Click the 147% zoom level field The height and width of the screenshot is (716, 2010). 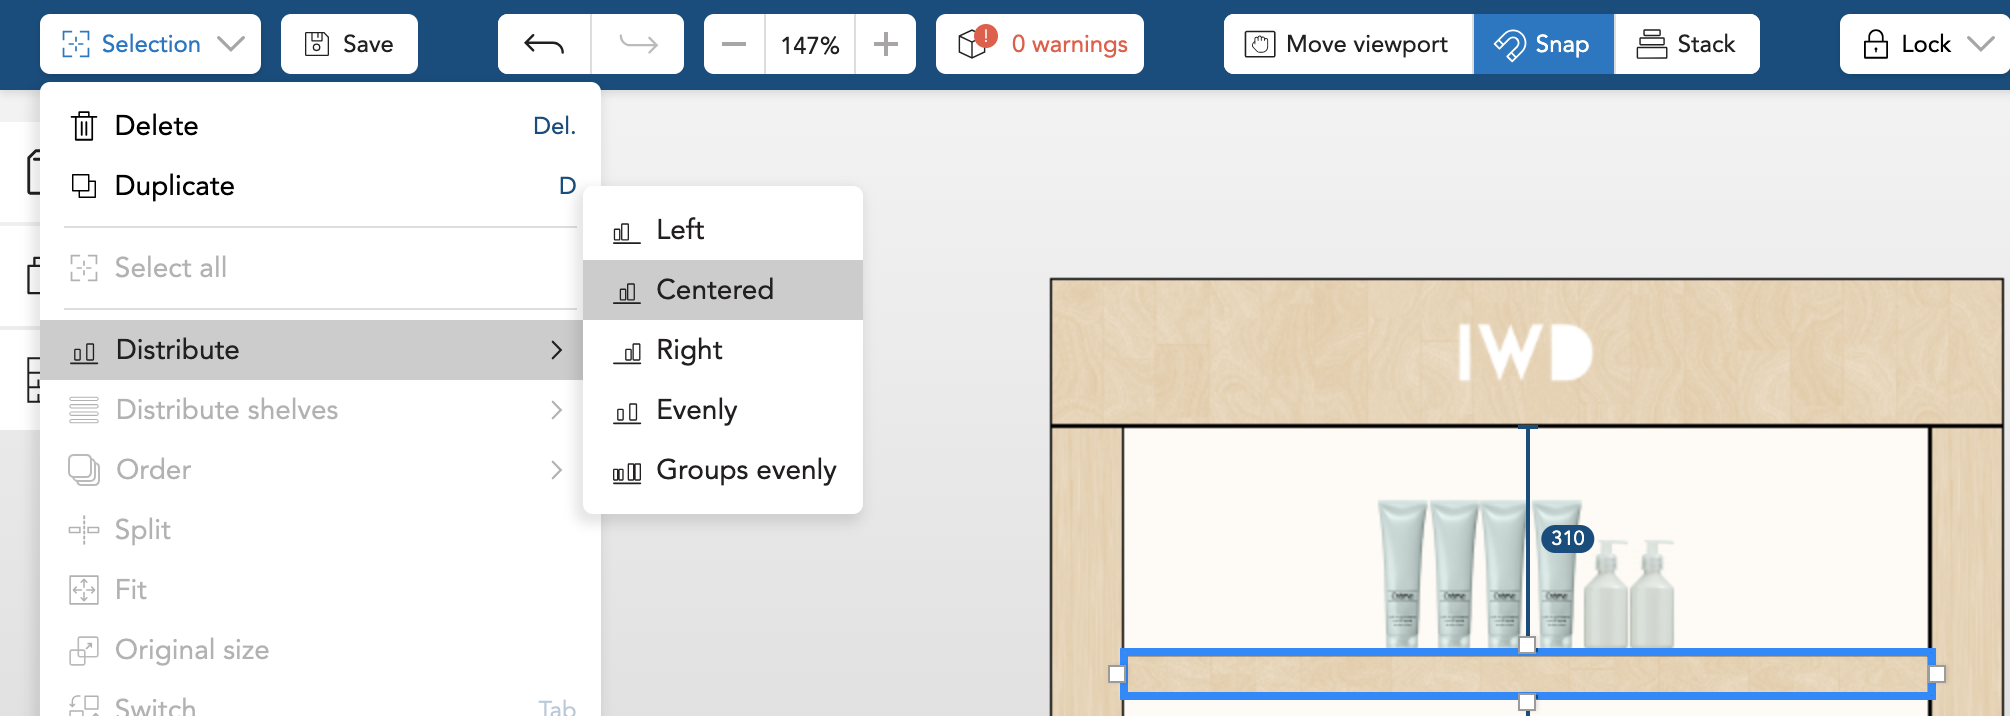tap(810, 45)
